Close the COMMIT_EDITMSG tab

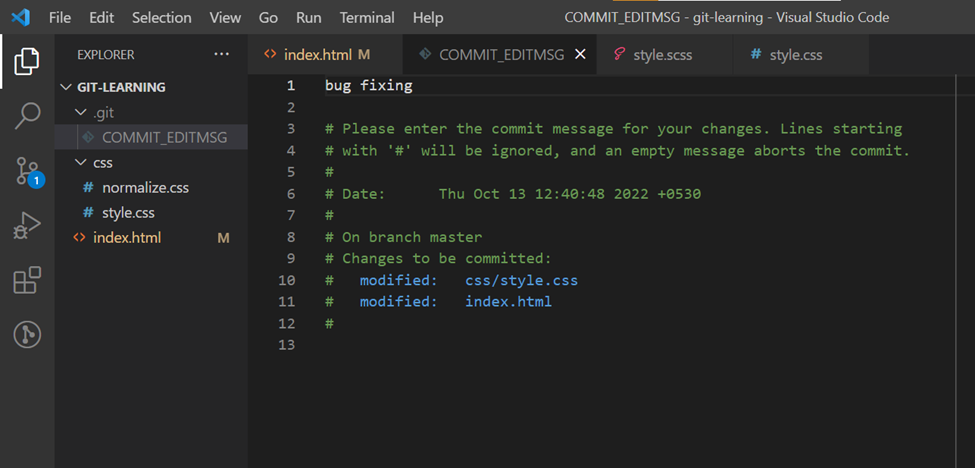[x=580, y=55]
